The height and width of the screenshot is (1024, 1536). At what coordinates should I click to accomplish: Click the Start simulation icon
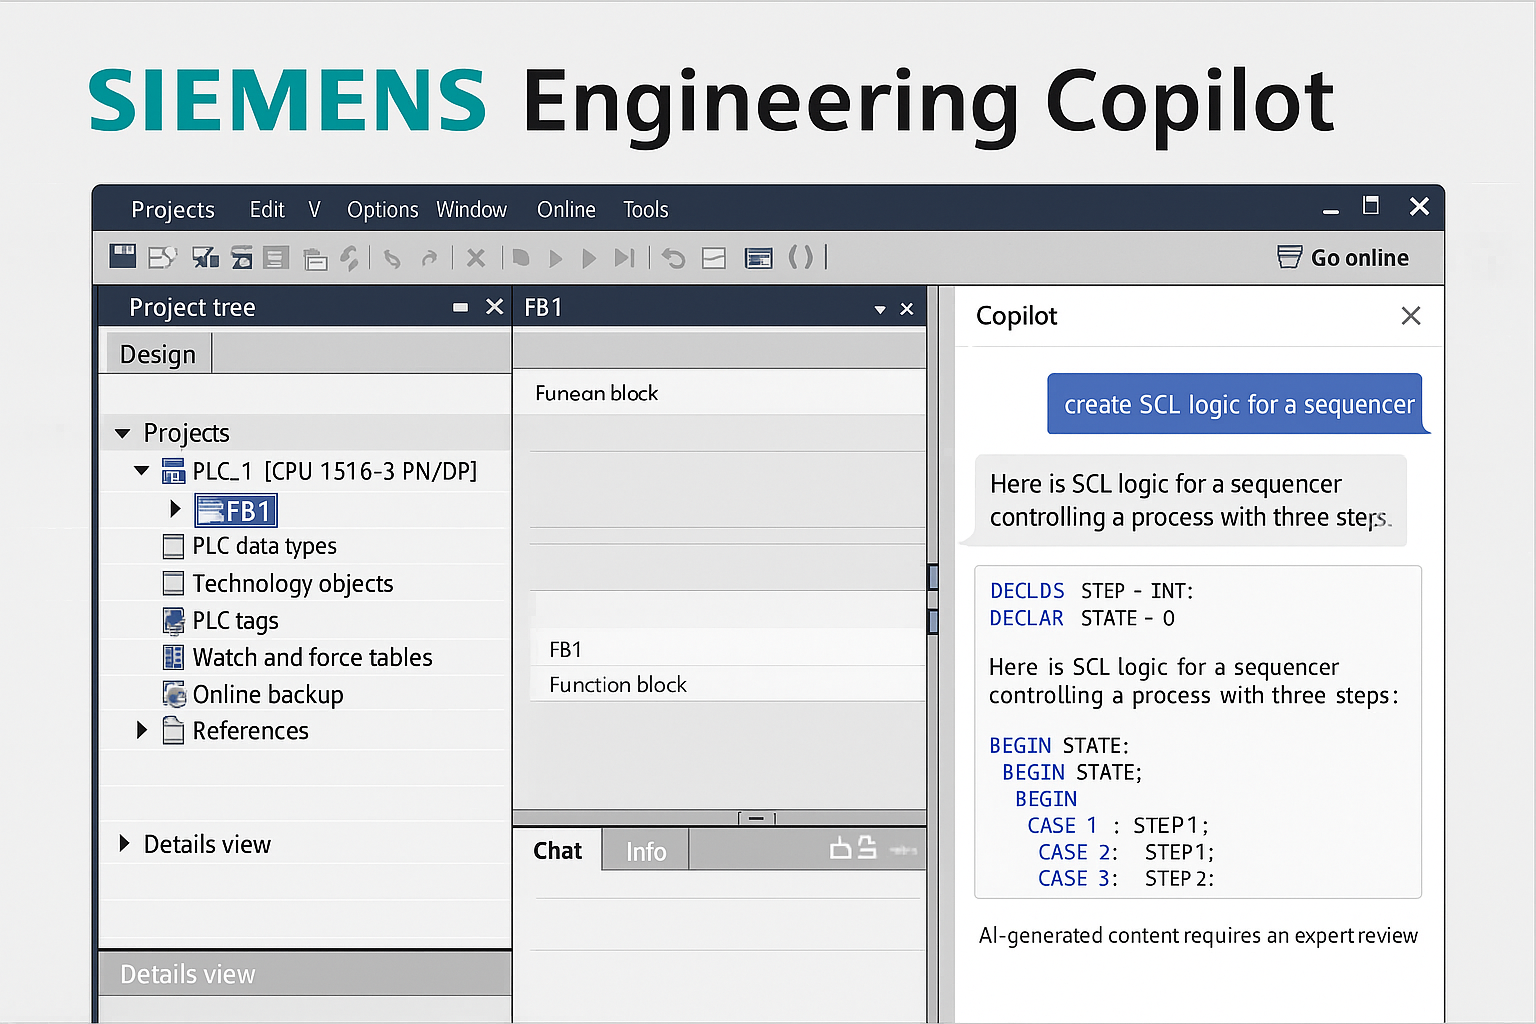pos(556,257)
